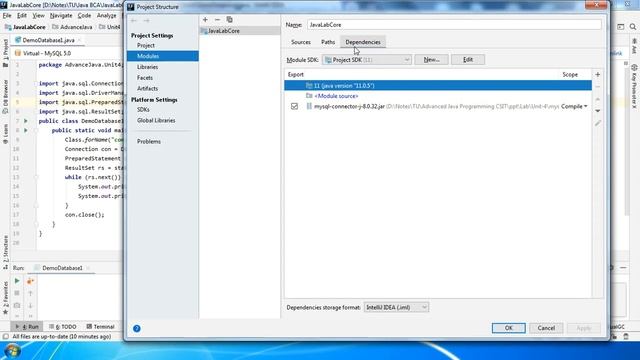Stop the running process with the stop icon
Viewport: 640px width, 360px height.
(17, 293)
